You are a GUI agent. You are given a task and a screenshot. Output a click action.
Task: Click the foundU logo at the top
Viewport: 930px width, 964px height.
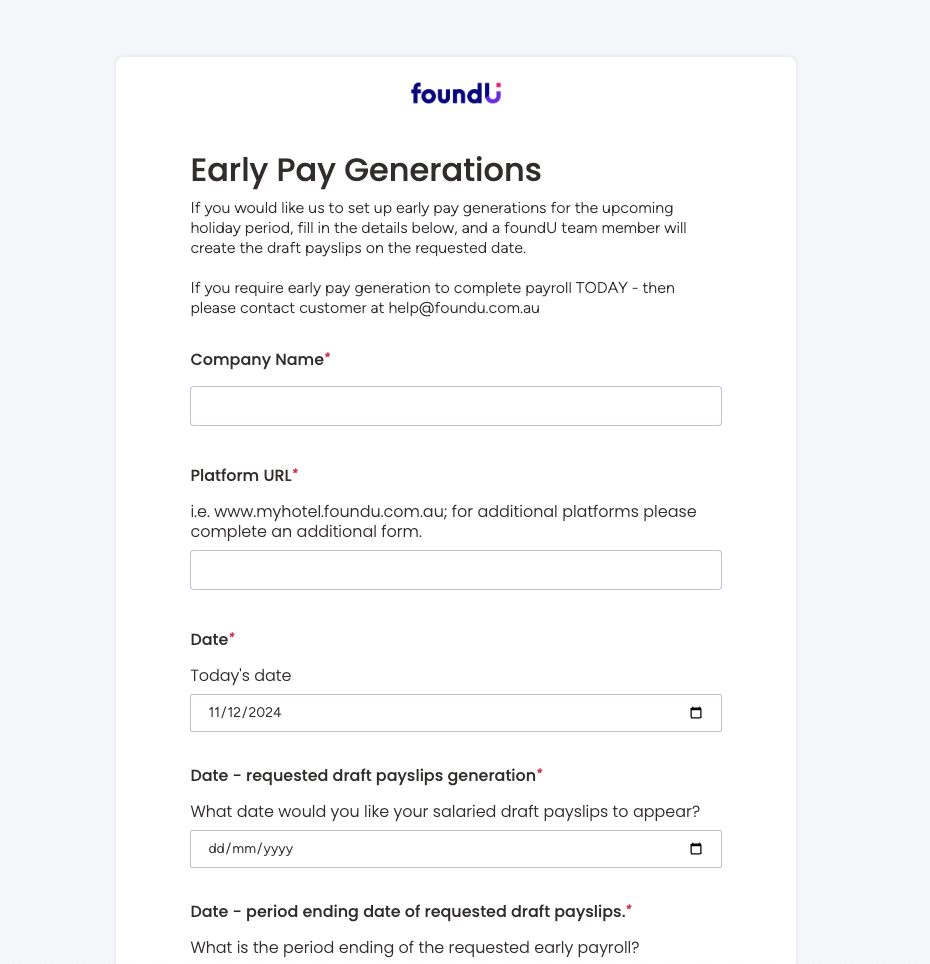(x=455, y=93)
